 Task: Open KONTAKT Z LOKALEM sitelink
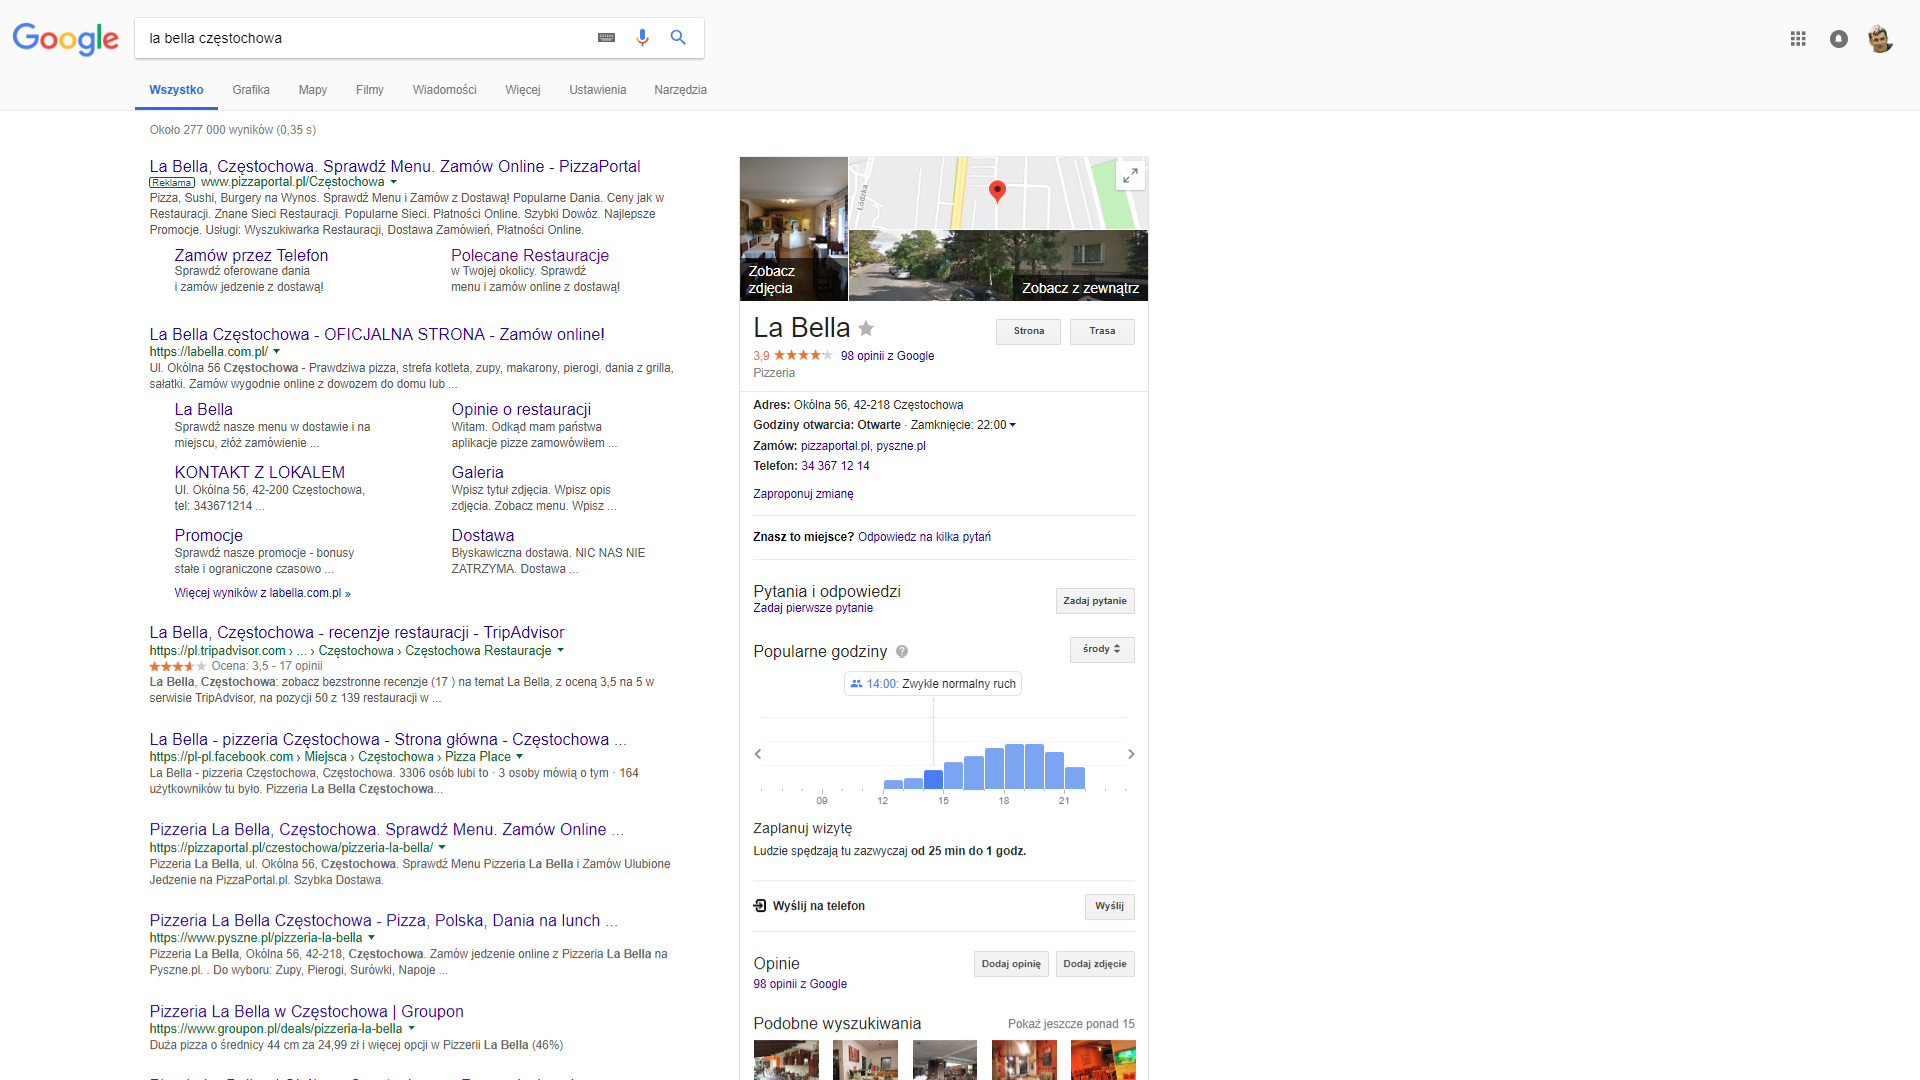[x=260, y=473]
